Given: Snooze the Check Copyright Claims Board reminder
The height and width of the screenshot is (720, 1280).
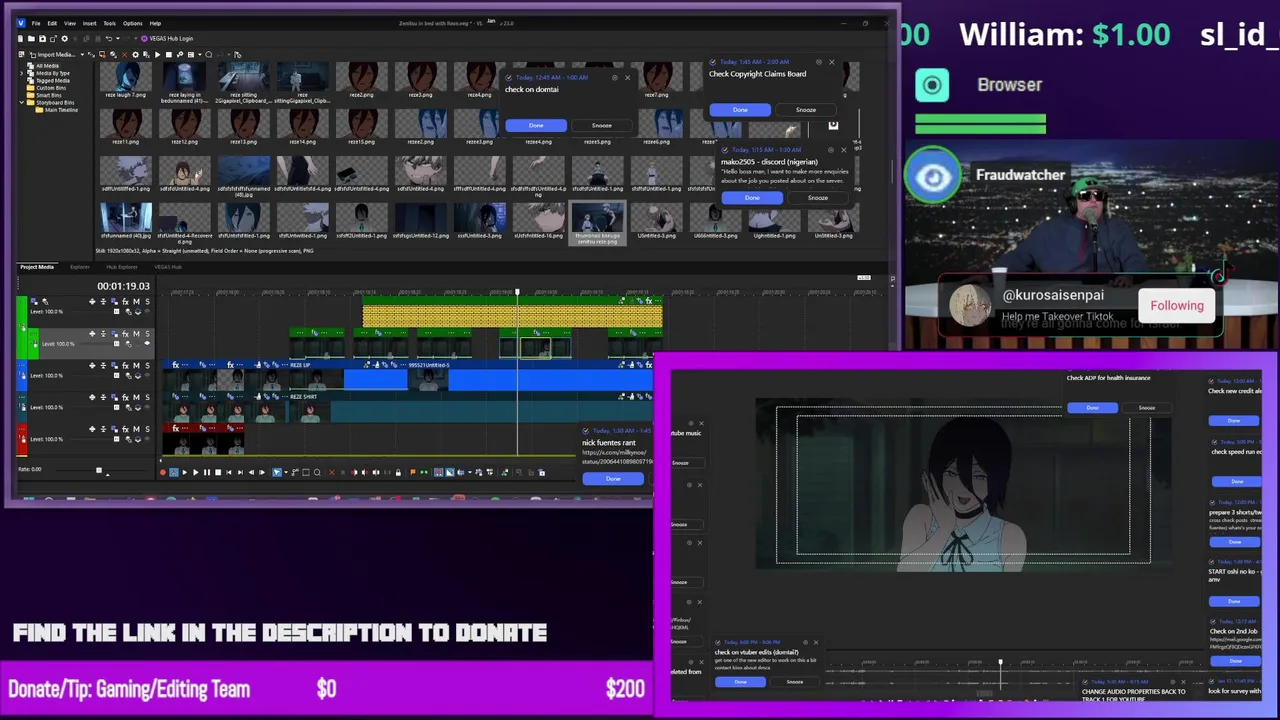Looking at the screenshot, I should [x=806, y=110].
